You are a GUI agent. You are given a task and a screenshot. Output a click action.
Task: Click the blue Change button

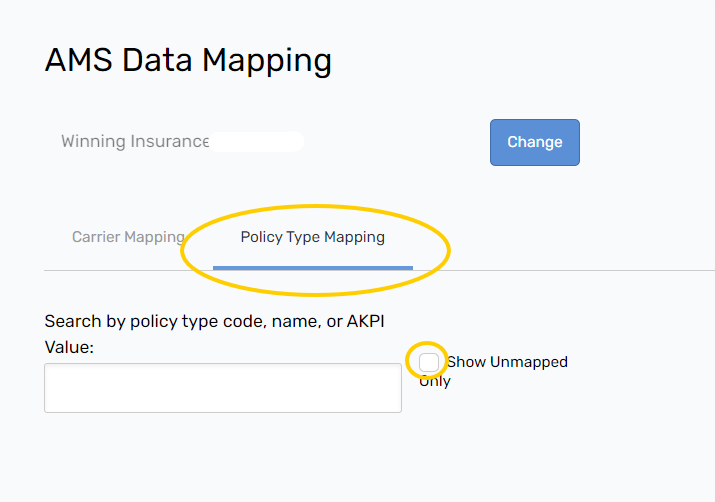click(534, 142)
